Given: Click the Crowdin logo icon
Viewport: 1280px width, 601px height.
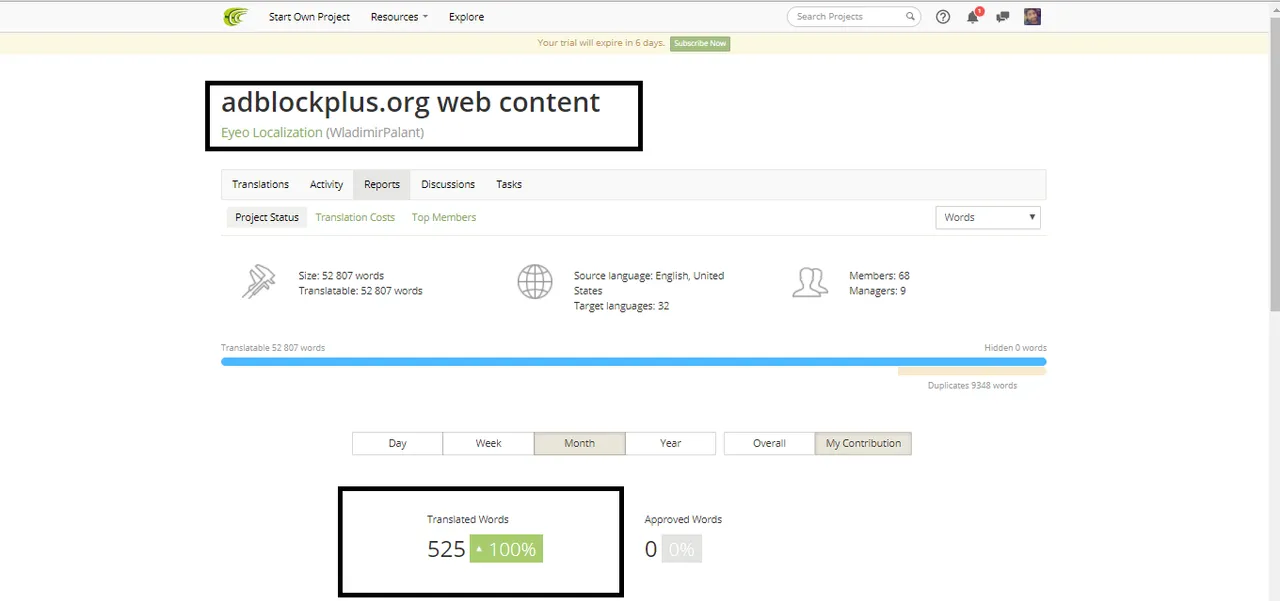Looking at the screenshot, I should point(235,16).
